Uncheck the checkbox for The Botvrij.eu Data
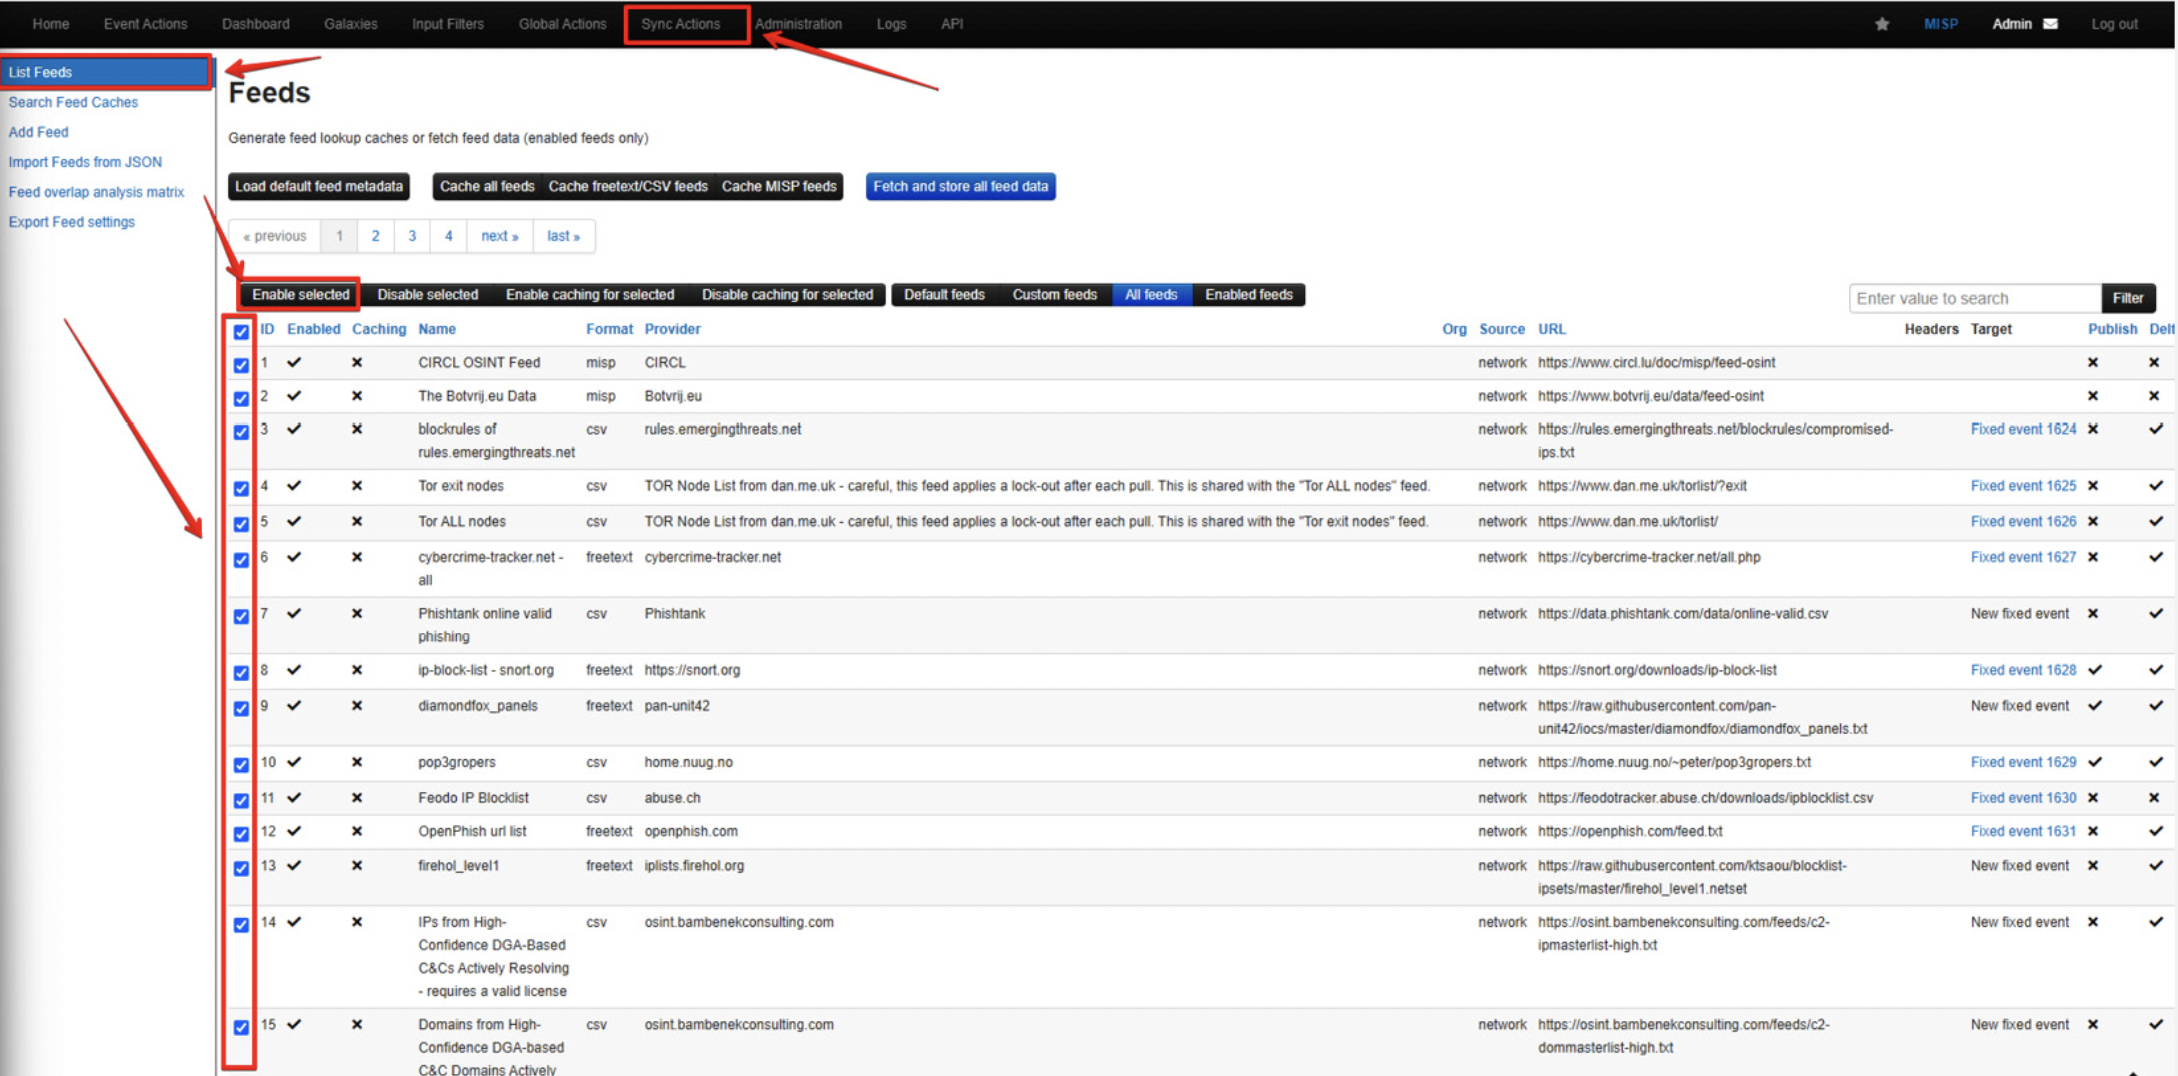The image size is (2178, 1076). pos(241,398)
